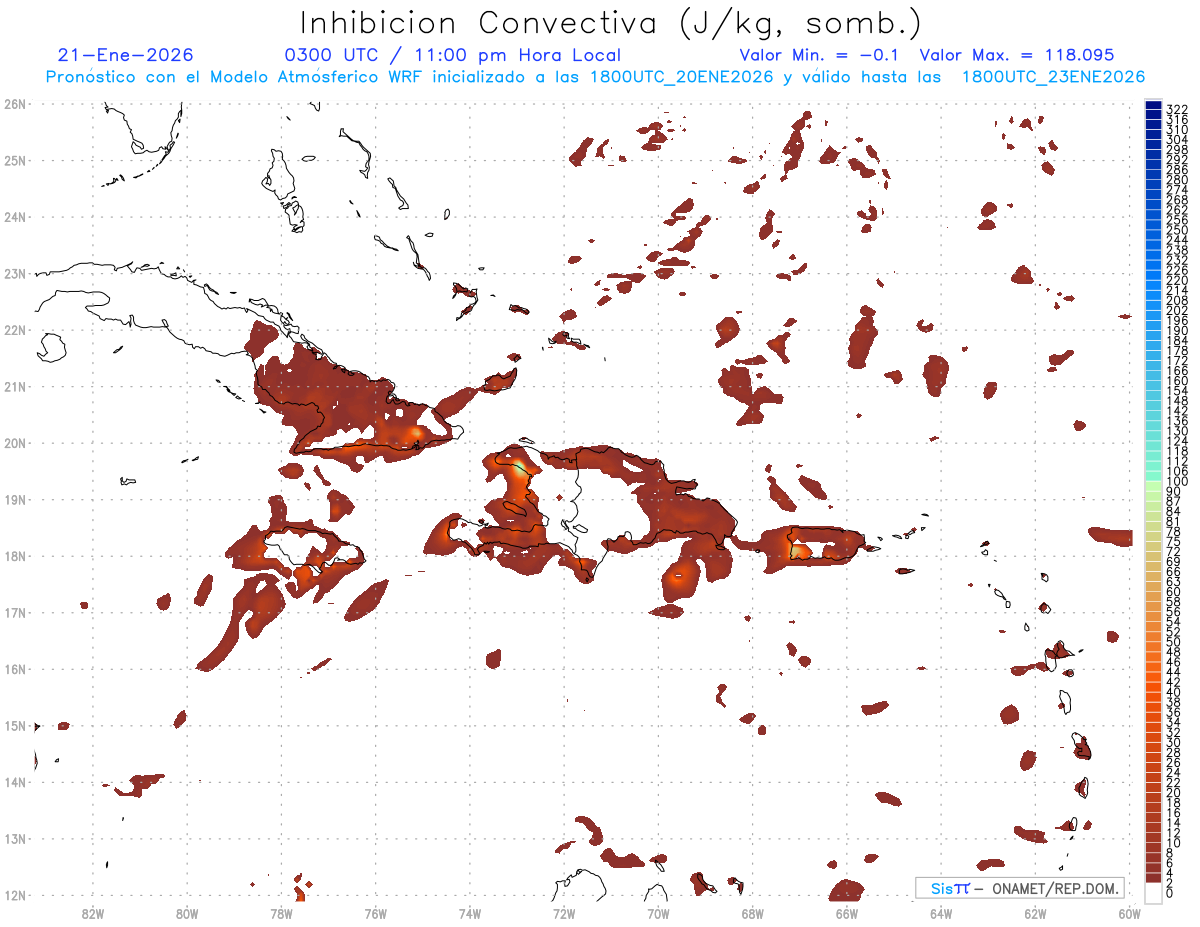Click the title 'Inhibicion Convectiva (J/kg, somb.)'
The image size is (1200, 927).
611,23
